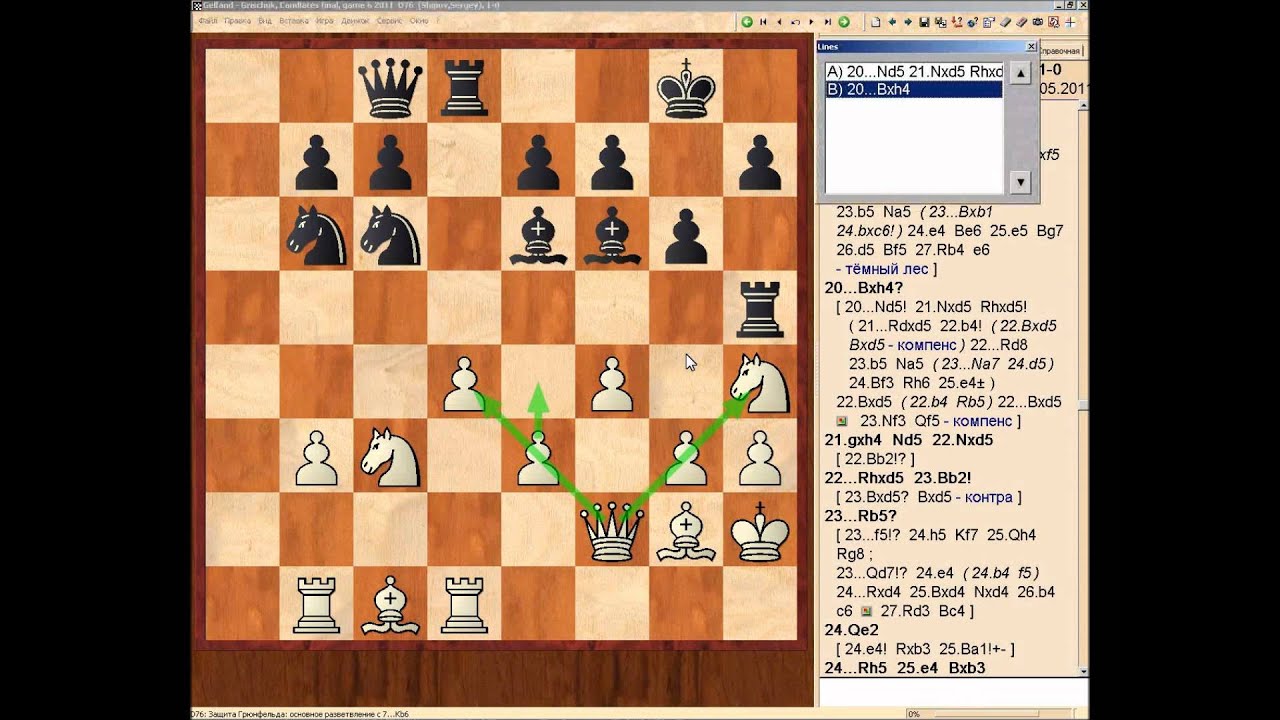The height and width of the screenshot is (720, 1280).
Task: Go to move 22...Rhxd5 in the notation
Action: 863,477
